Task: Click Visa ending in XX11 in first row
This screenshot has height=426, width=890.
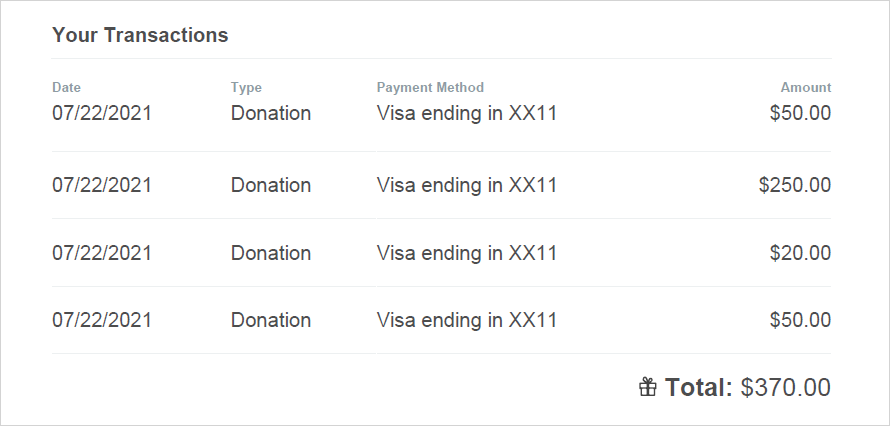Action: 467,113
